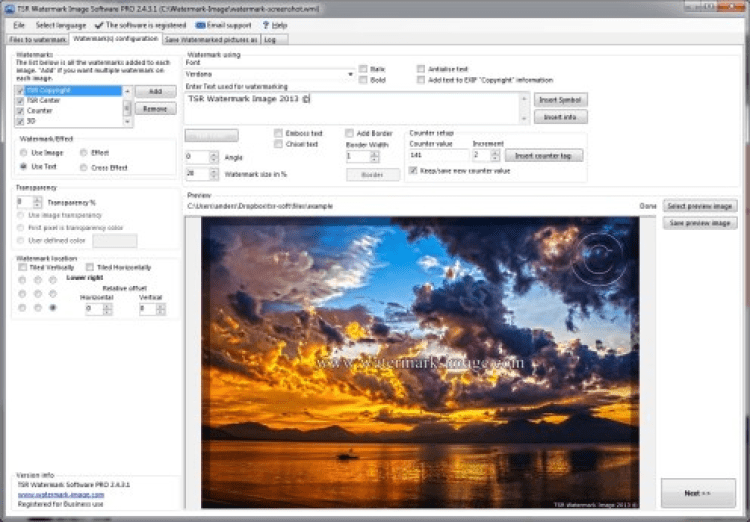750x522 pixels.
Task: Select the Use Image radio button
Action: tap(24, 153)
